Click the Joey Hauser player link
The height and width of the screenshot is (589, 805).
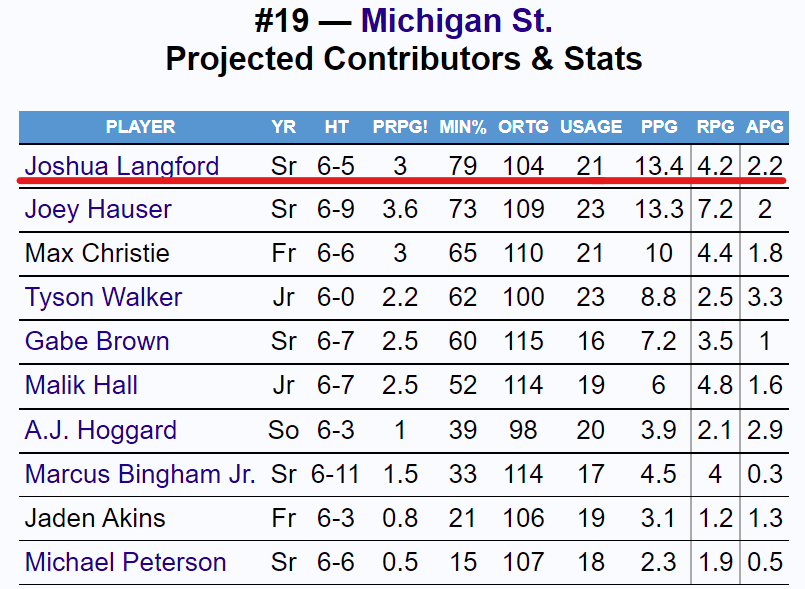[x=98, y=210]
